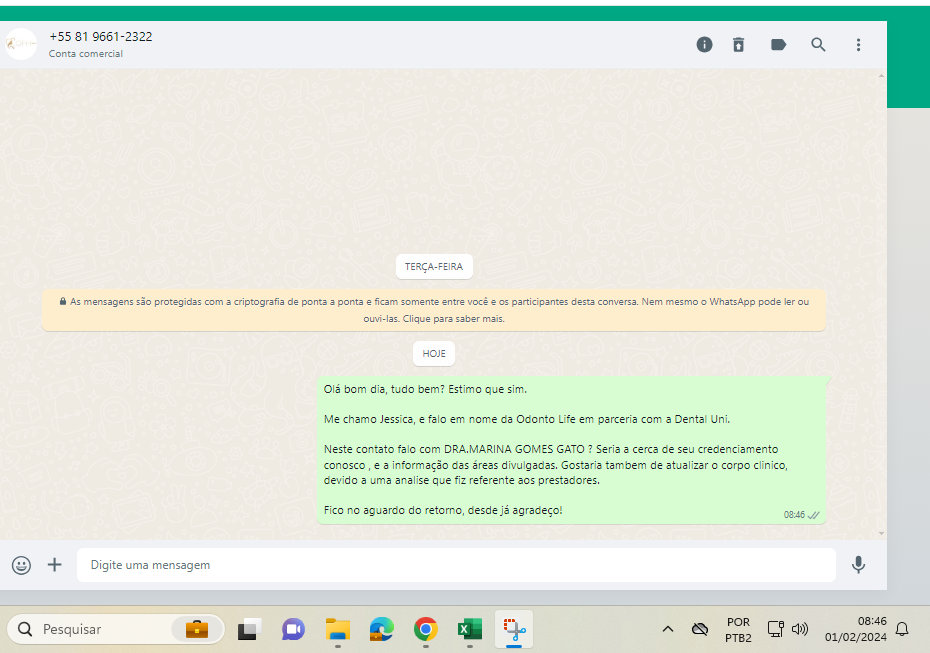Click the contact's profile picture
The image size is (930, 653).
click(x=21, y=44)
